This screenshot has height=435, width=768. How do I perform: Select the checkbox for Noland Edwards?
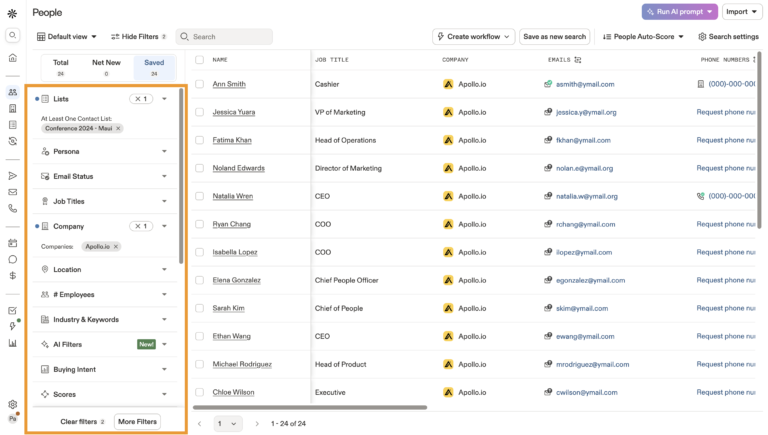[199, 168]
